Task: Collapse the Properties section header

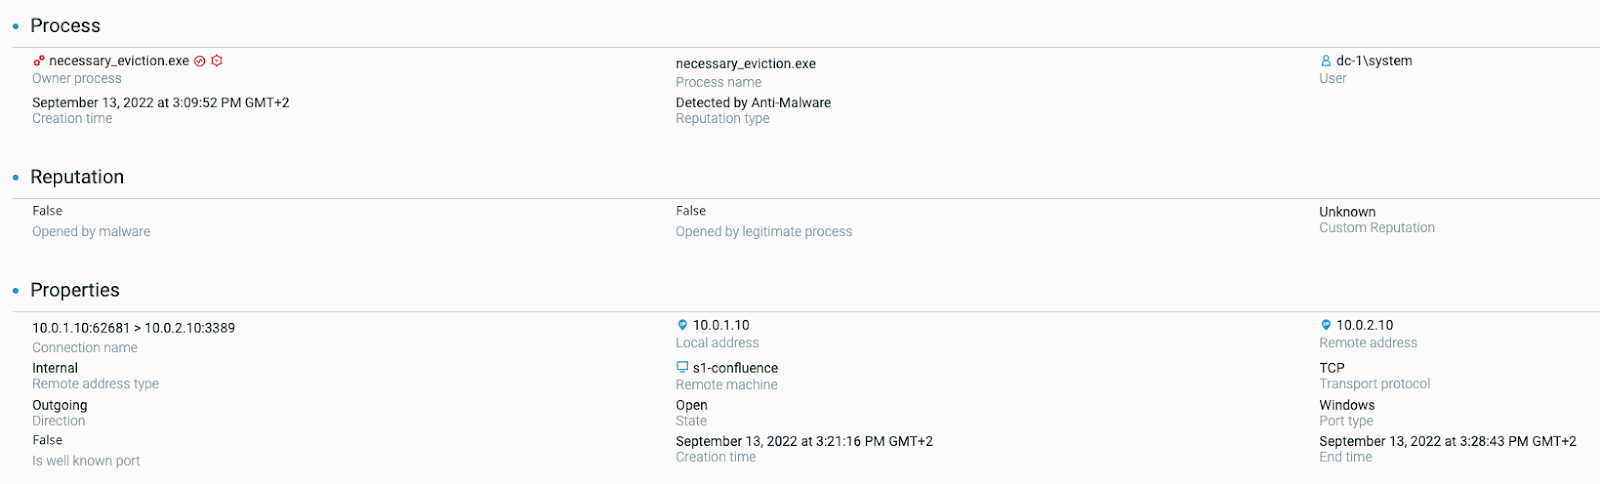Action: tap(75, 290)
